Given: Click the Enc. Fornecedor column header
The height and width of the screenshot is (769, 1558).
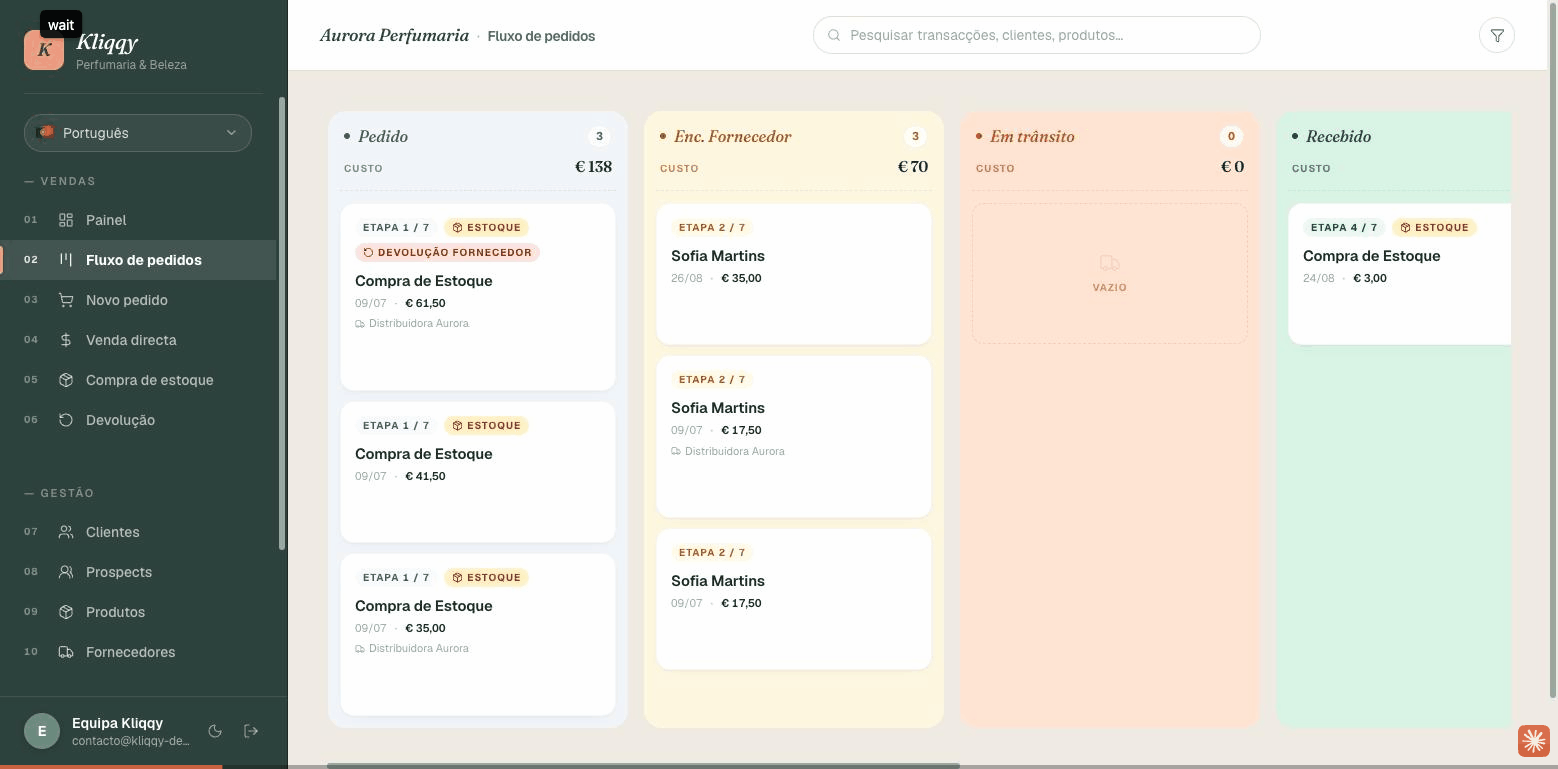Looking at the screenshot, I should point(733,136).
